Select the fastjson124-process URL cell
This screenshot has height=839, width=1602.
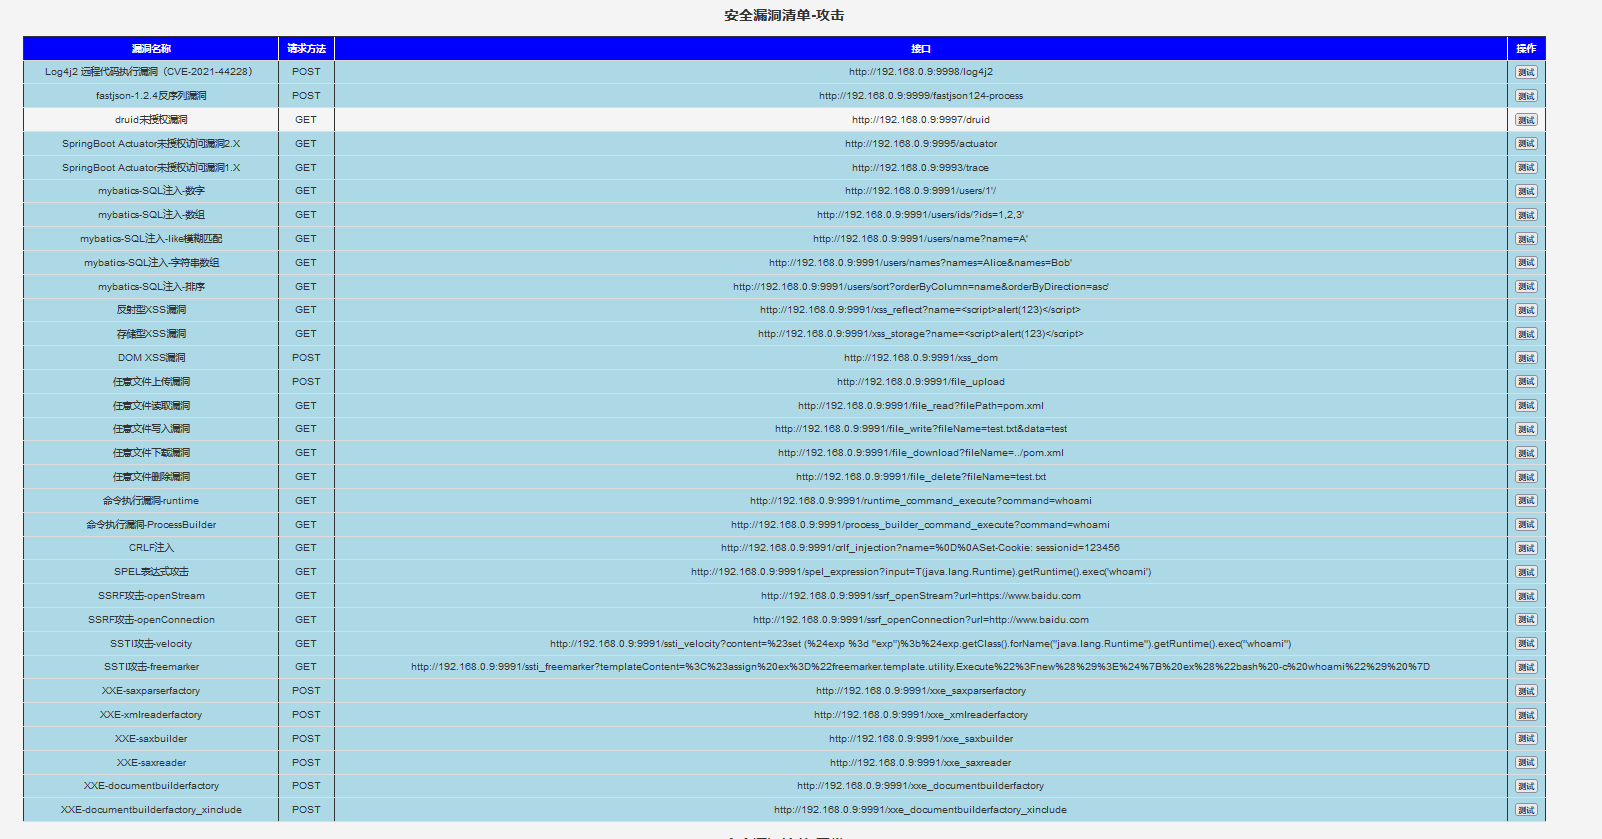coord(921,96)
